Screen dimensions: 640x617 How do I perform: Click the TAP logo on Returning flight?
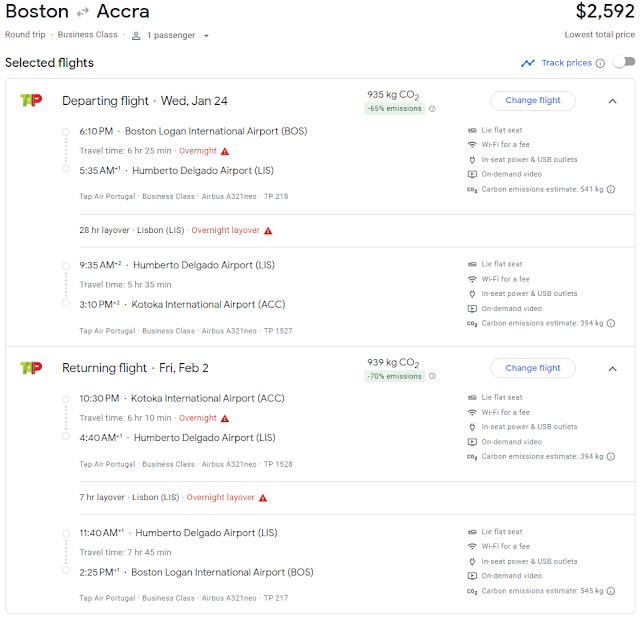[x=31, y=368]
